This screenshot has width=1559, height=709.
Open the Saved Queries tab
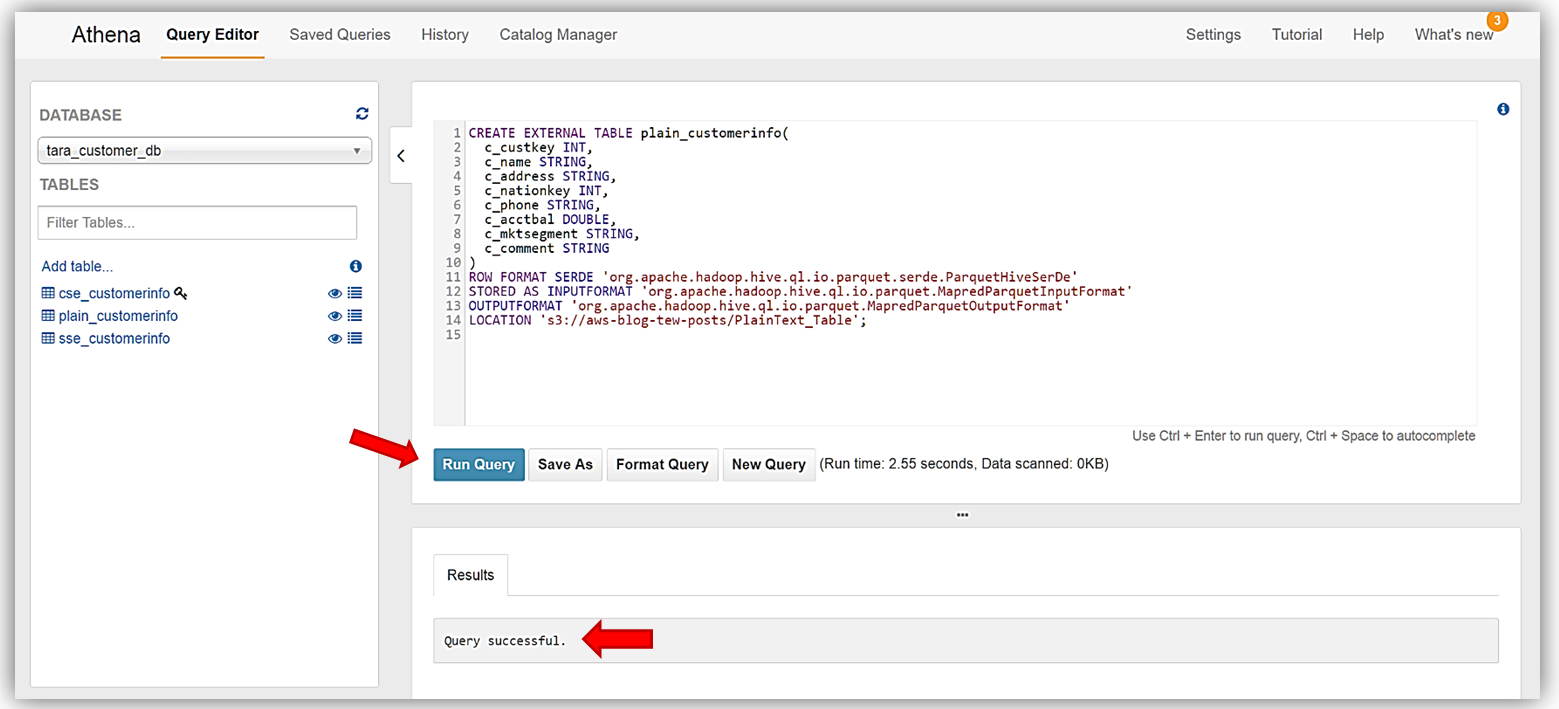coord(340,35)
